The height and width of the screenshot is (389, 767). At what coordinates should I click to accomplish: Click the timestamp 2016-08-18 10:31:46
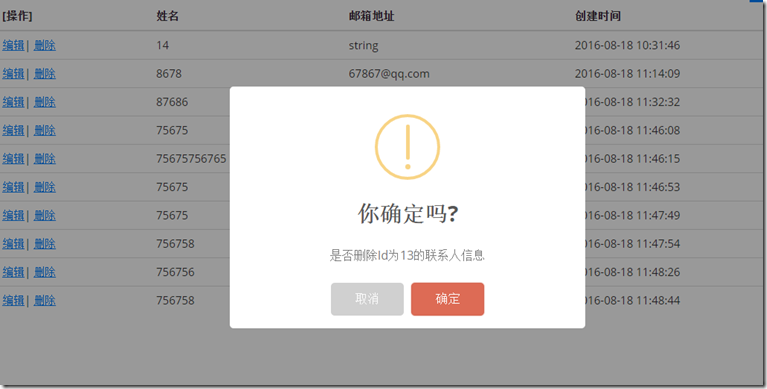627,46
